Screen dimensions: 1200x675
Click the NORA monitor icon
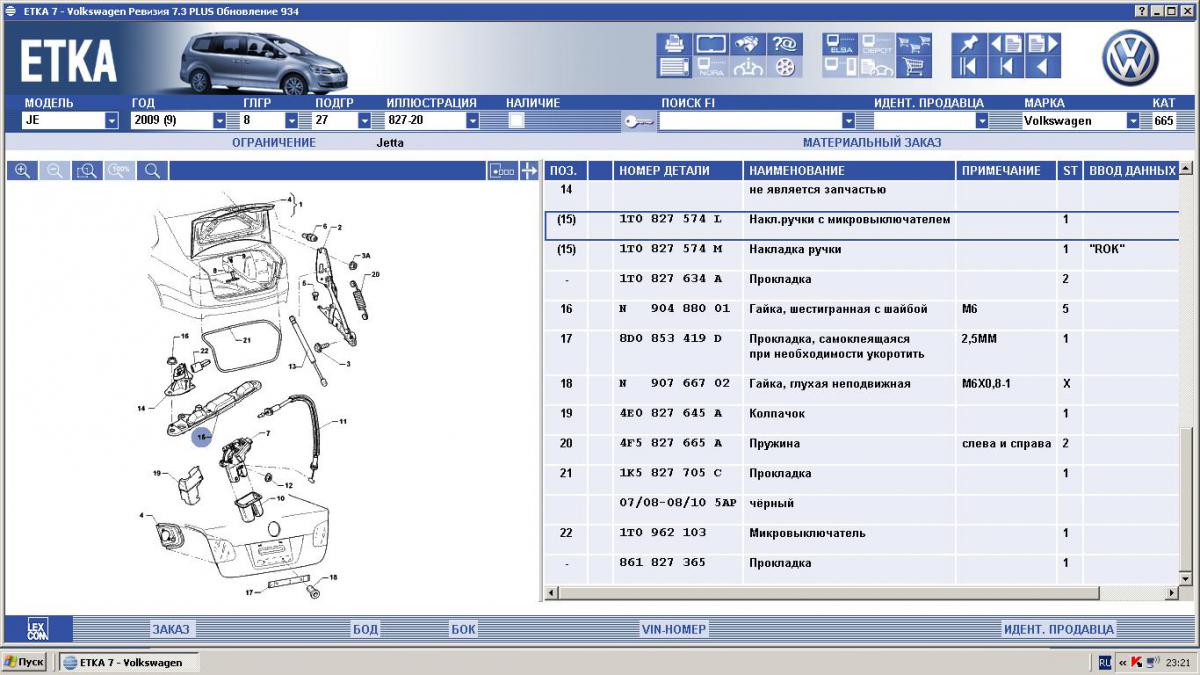[711, 68]
